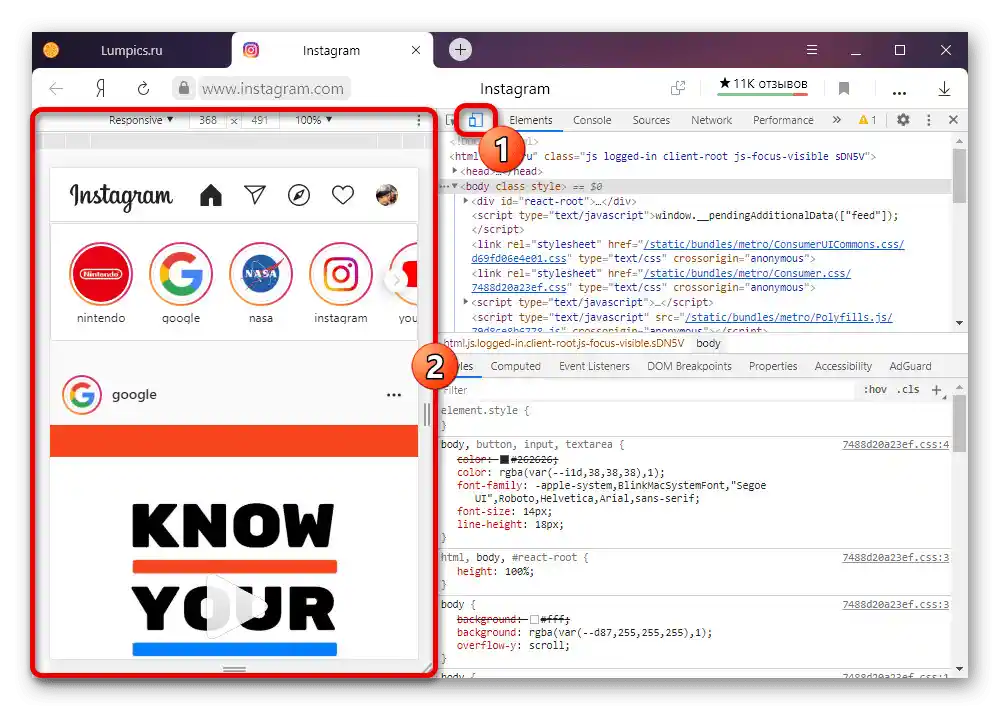Open DevTools more options kebab menu
The image size is (1000, 710).
pyautogui.click(x=929, y=120)
